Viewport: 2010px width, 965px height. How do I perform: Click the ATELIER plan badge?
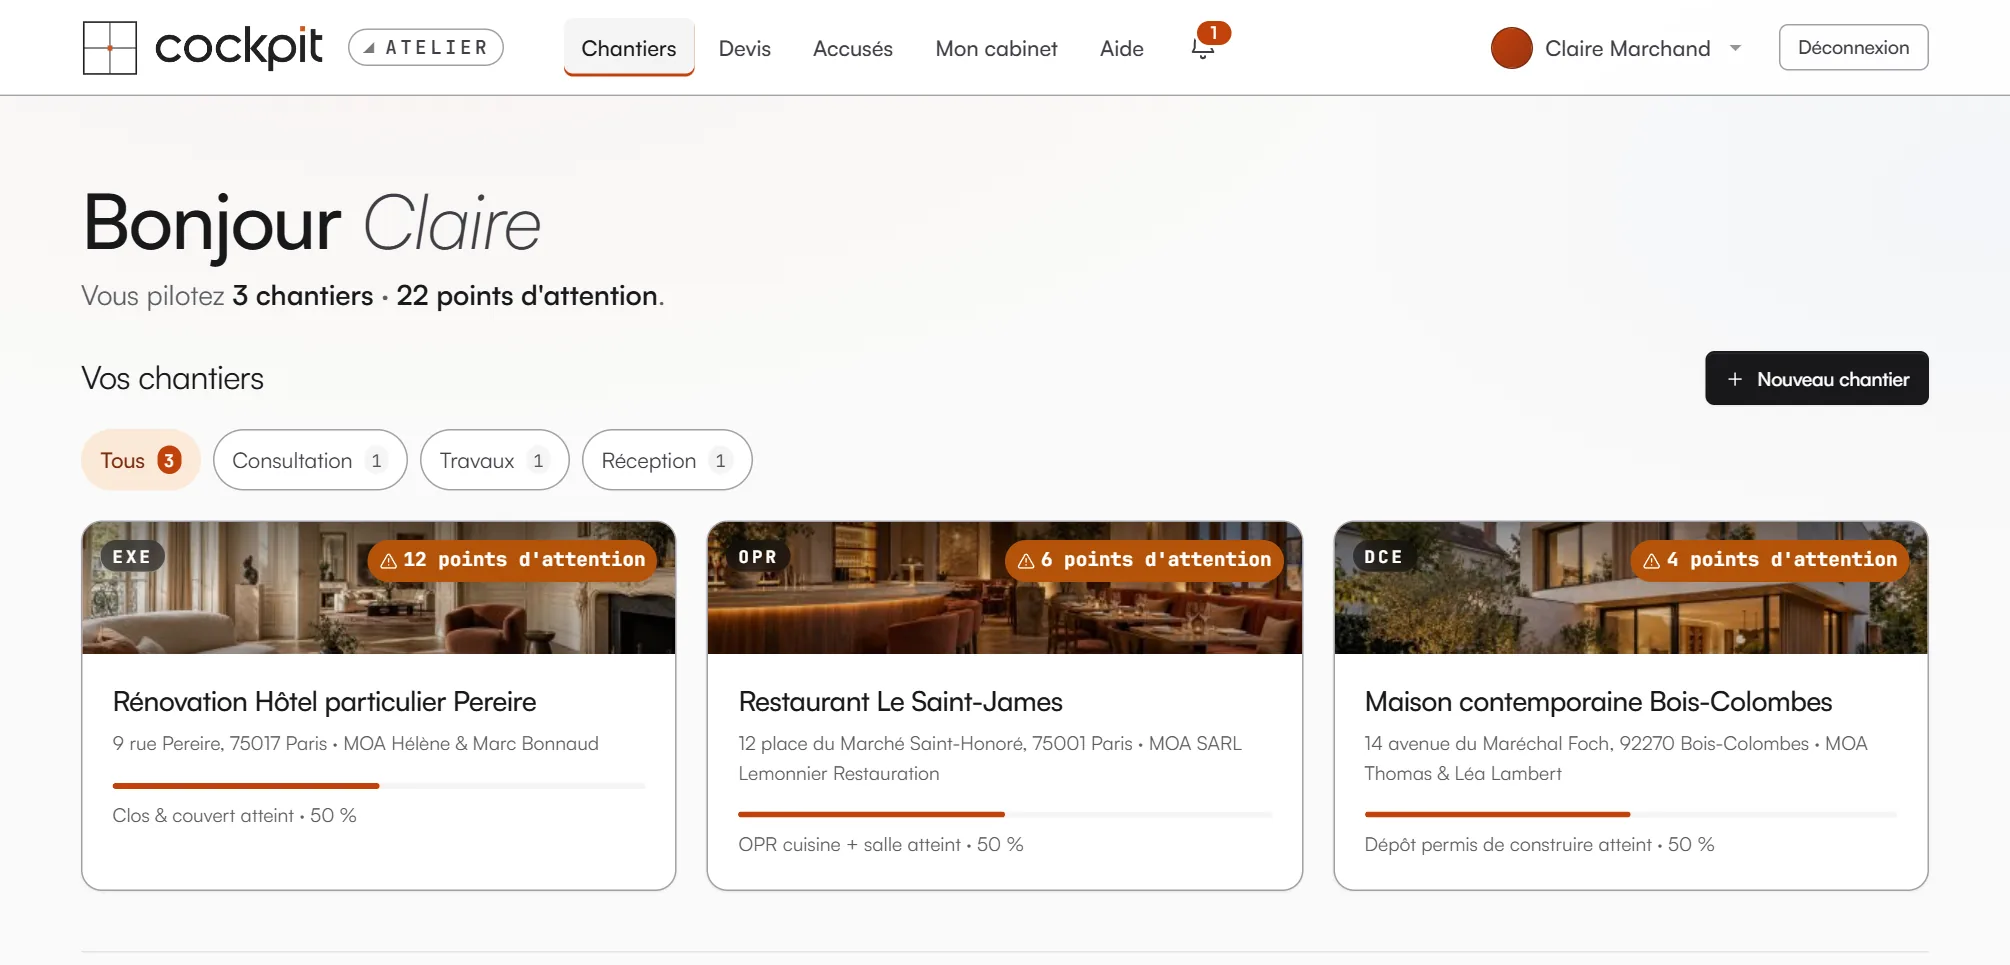click(x=426, y=47)
